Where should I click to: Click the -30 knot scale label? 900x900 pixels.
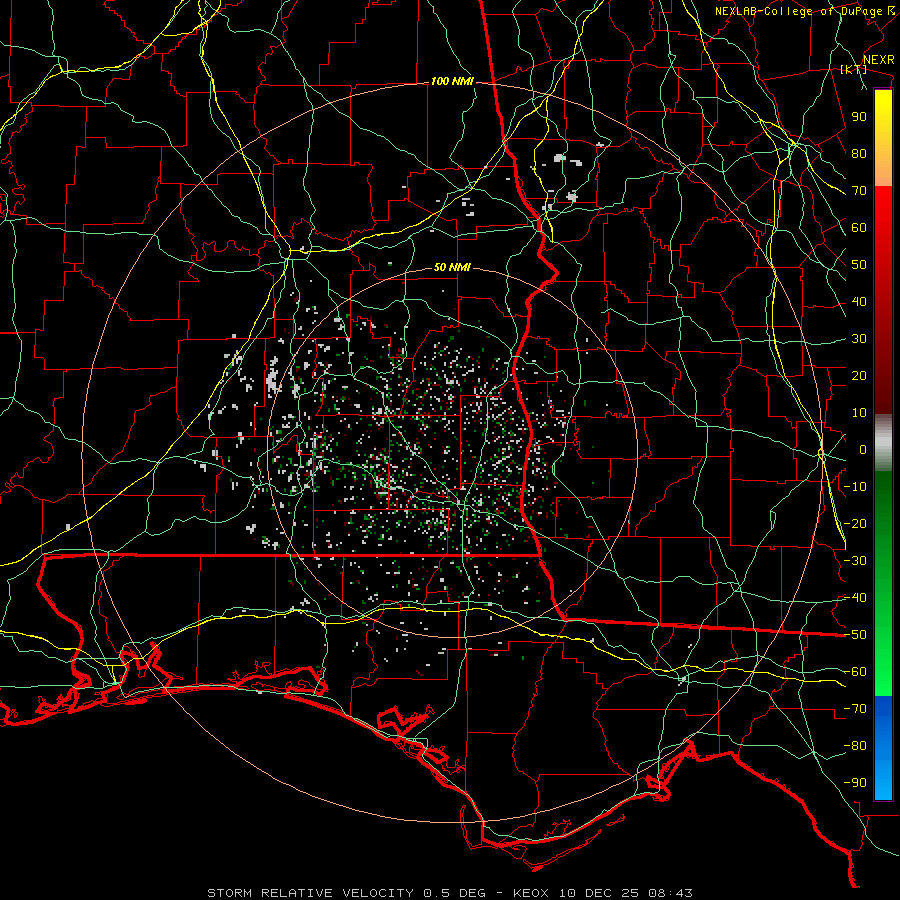click(855, 561)
